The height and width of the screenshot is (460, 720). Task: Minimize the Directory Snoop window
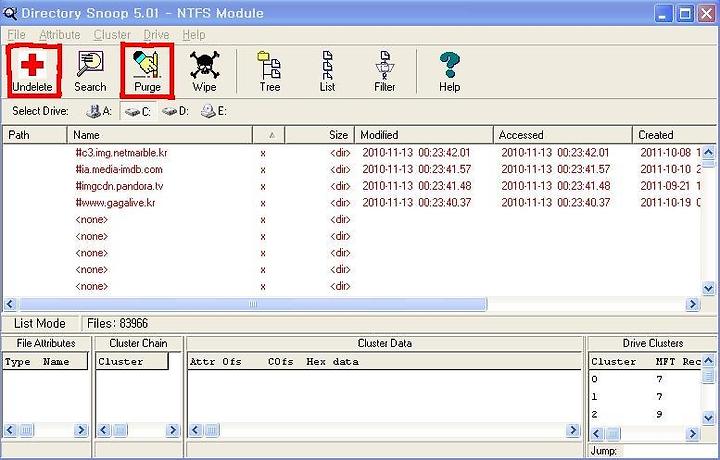pyautogui.click(x=662, y=14)
